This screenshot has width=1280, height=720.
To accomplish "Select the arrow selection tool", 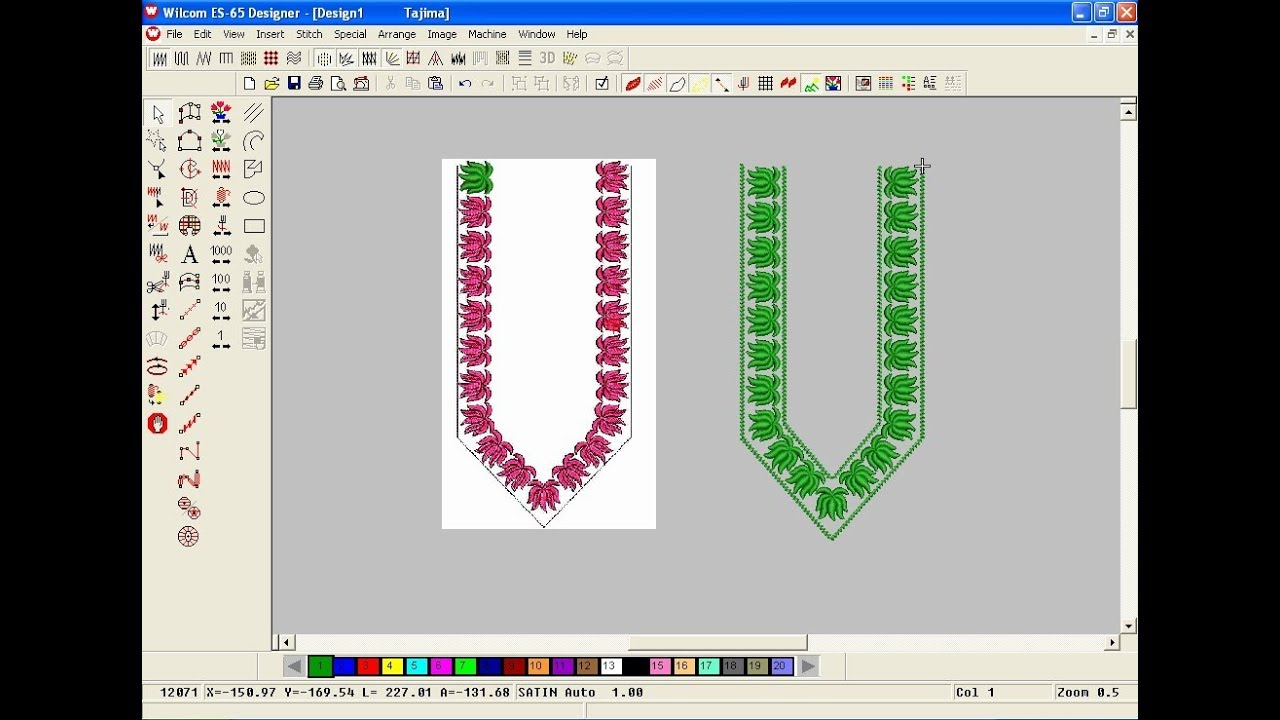I will click(x=158, y=114).
